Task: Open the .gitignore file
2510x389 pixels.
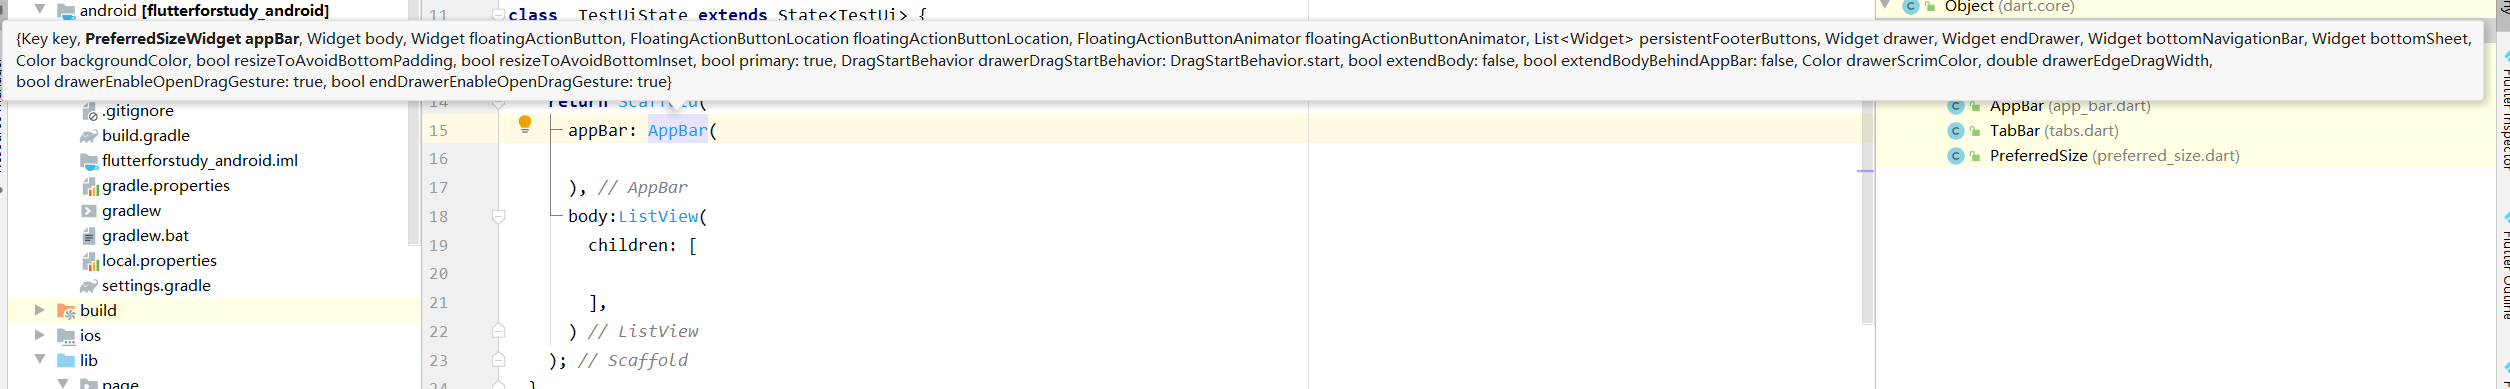Action: pos(137,110)
